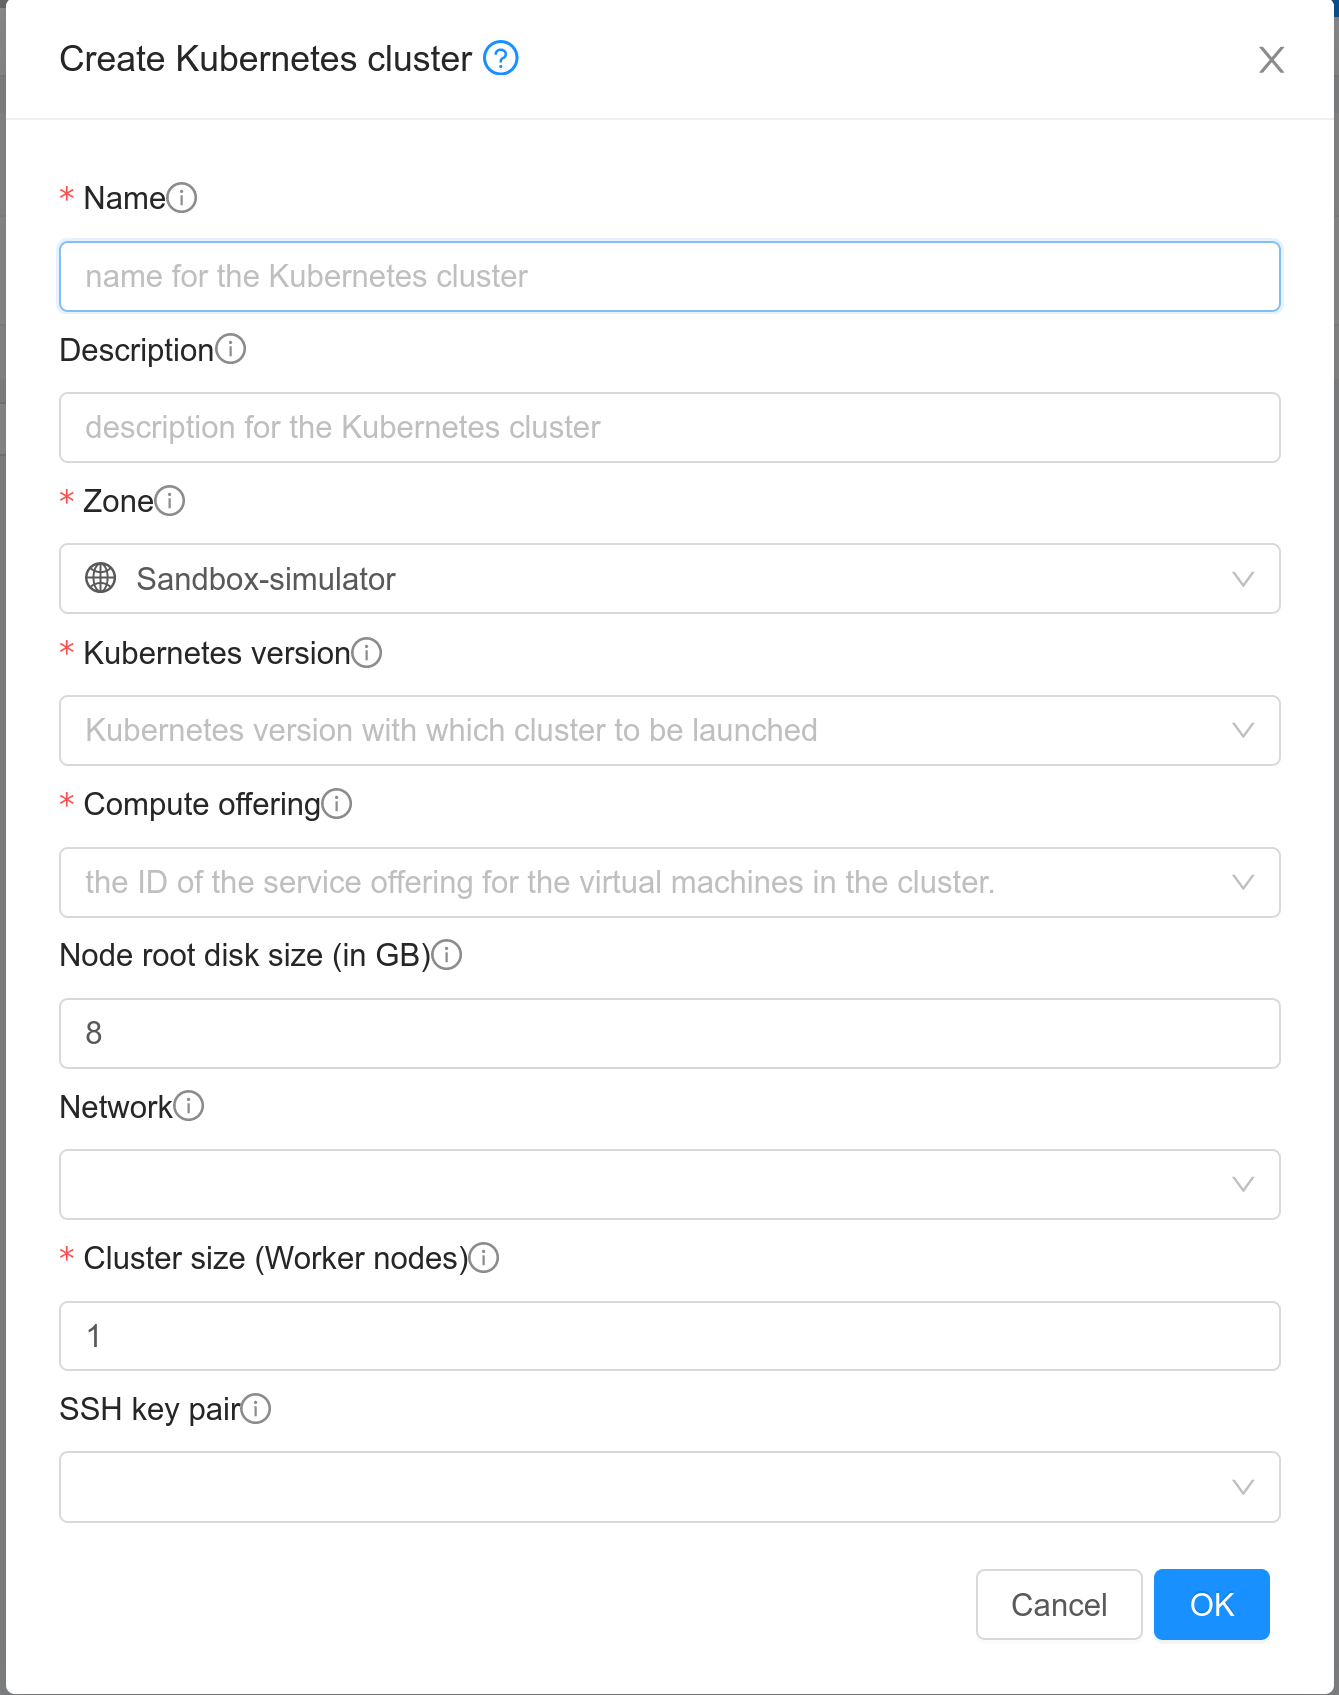The width and height of the screenshot is (1339, 1695).
Task: Click the Node root disk size info icon
Action: pos(449,956)
